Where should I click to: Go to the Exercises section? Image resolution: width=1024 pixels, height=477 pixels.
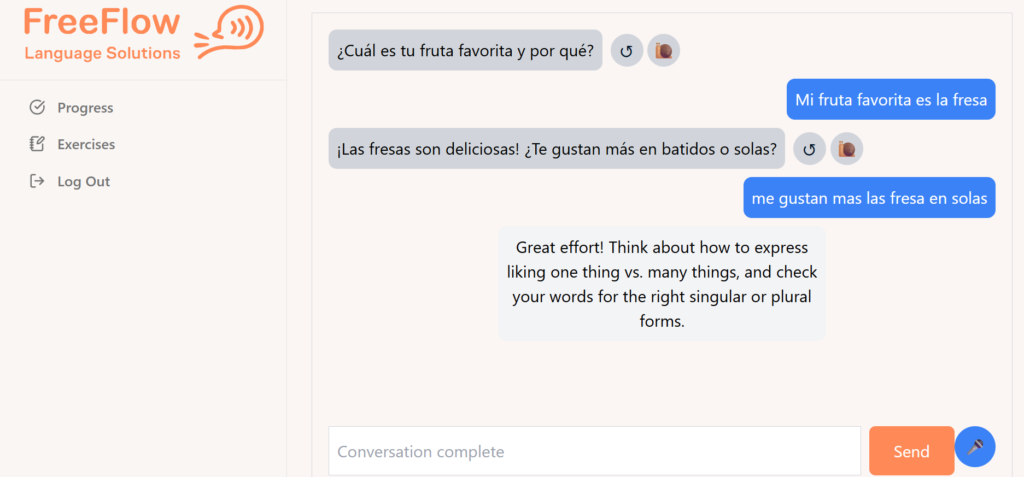[86, 145]
